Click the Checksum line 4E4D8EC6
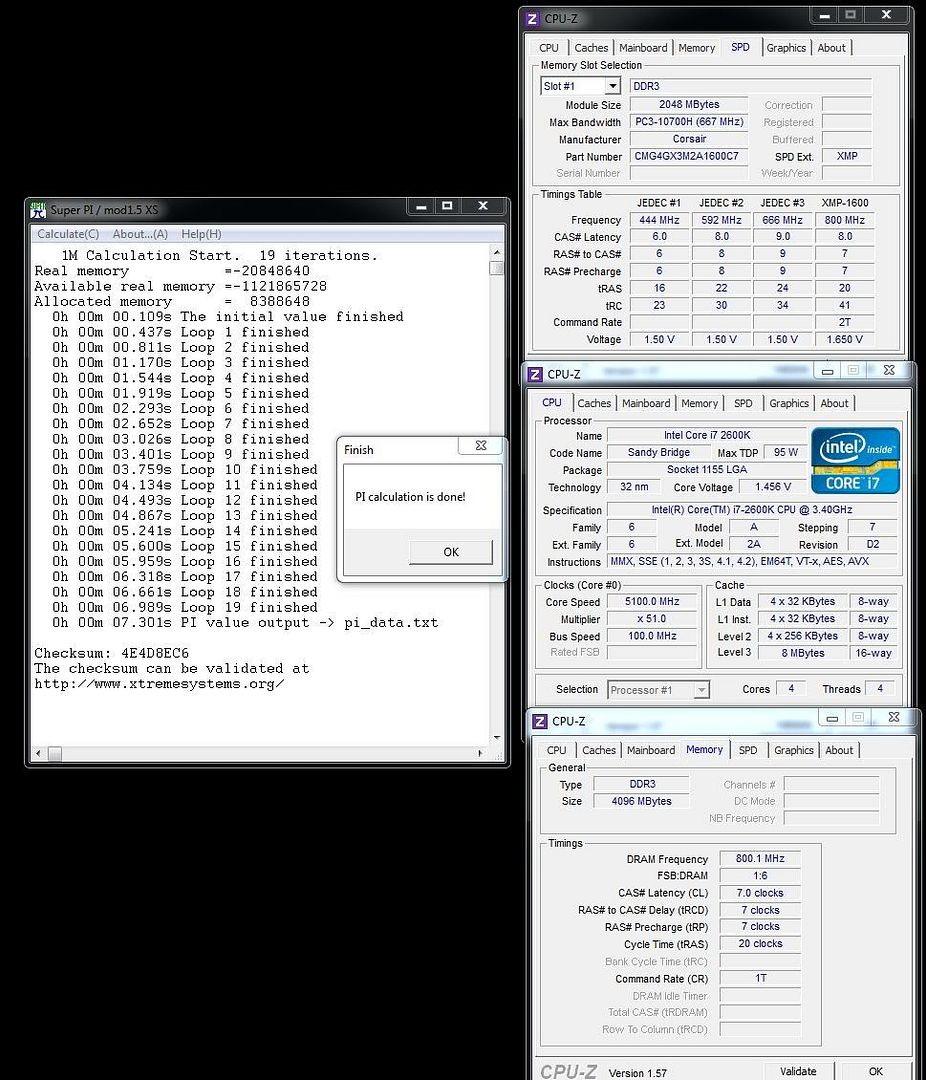Viewport: 926px width, 1080px height. (112, 653)
